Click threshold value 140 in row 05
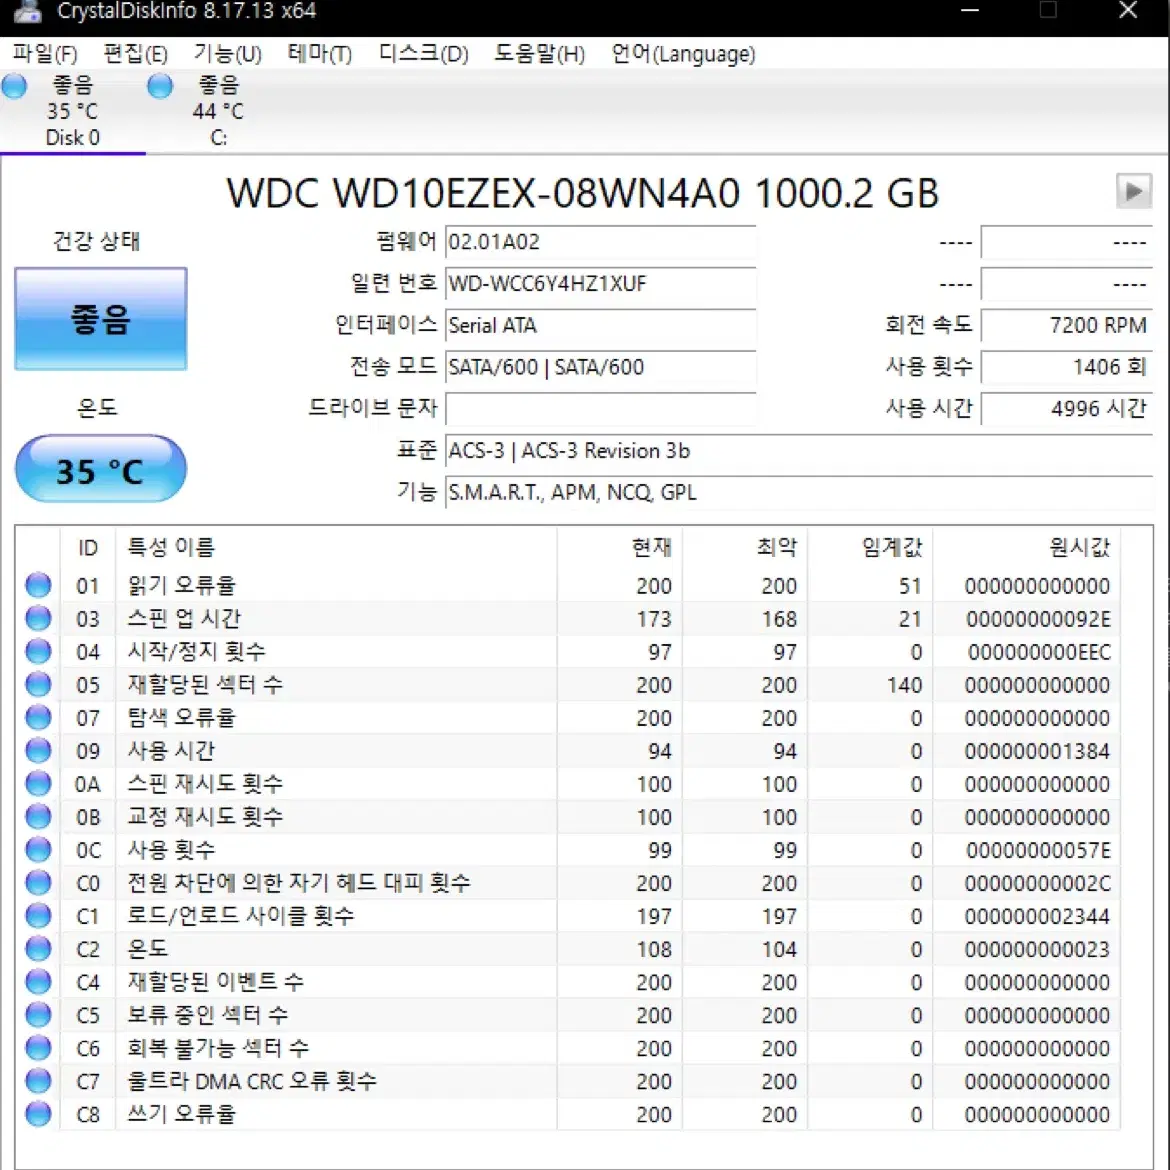Screen dimensions: 1170x1170 click(x=904, y=685)
